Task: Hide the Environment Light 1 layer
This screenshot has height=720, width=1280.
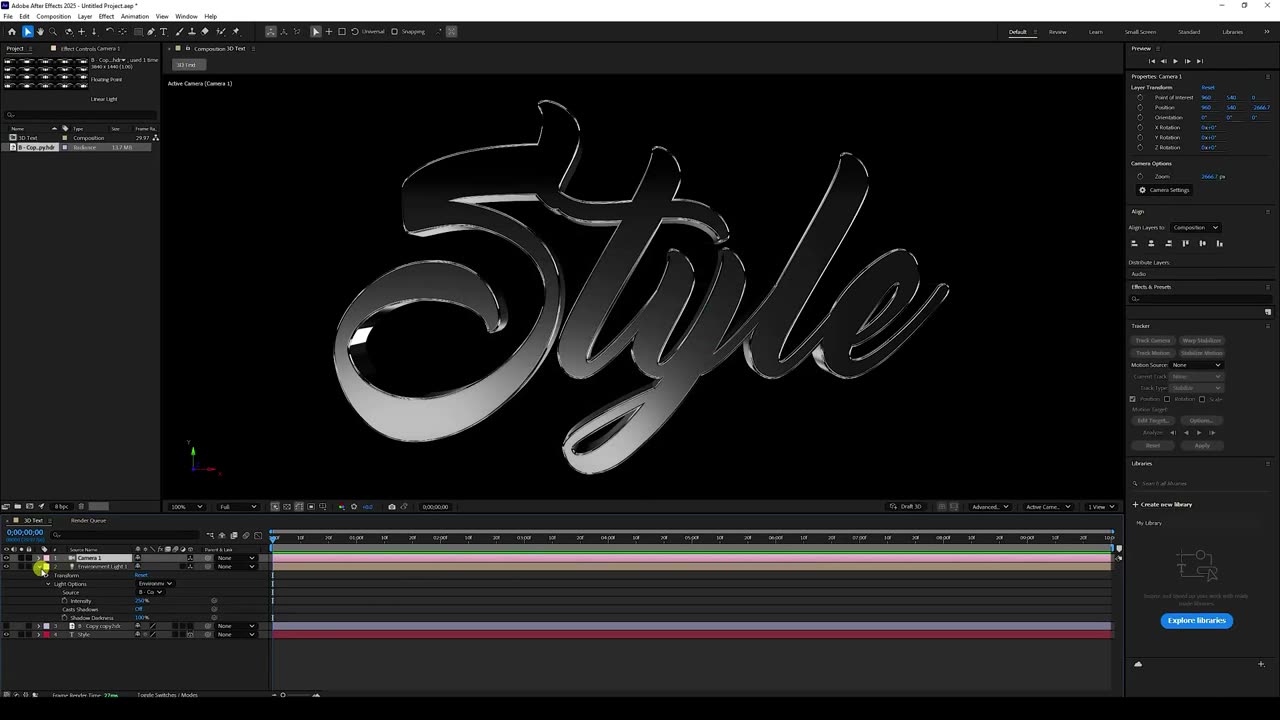Action: [6, 566]
